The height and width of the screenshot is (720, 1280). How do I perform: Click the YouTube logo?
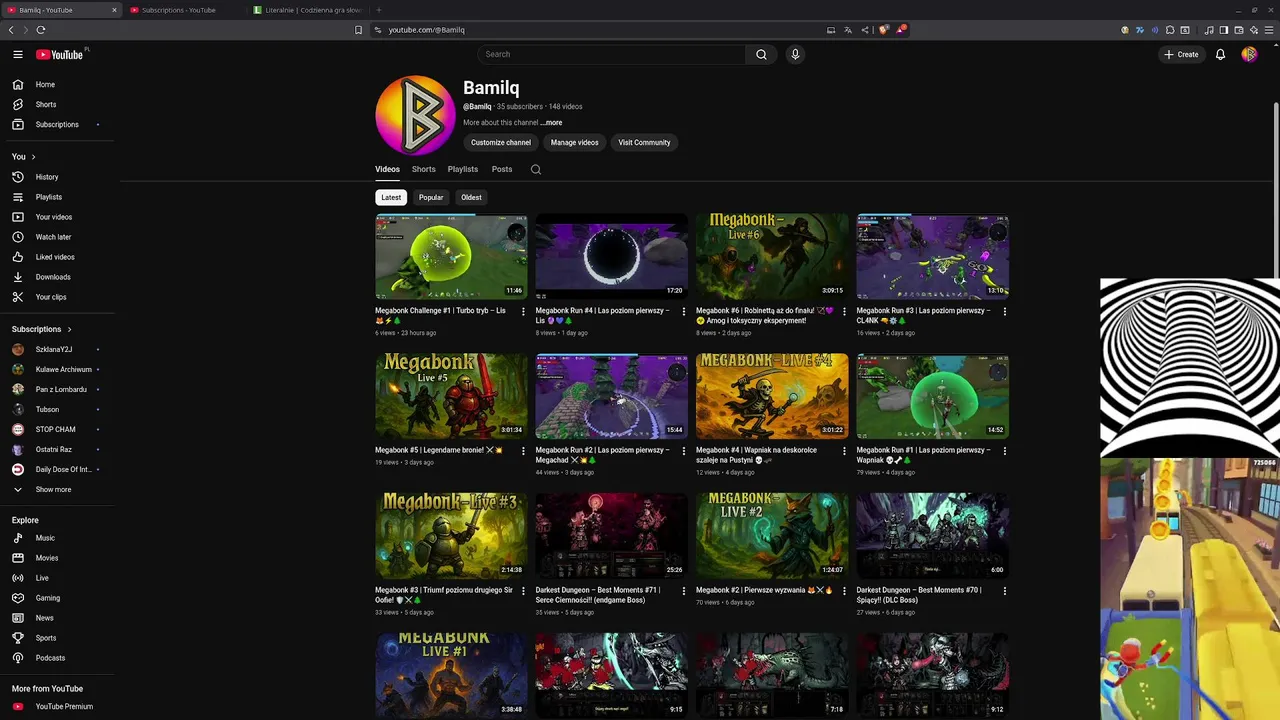tap(60, 54)
